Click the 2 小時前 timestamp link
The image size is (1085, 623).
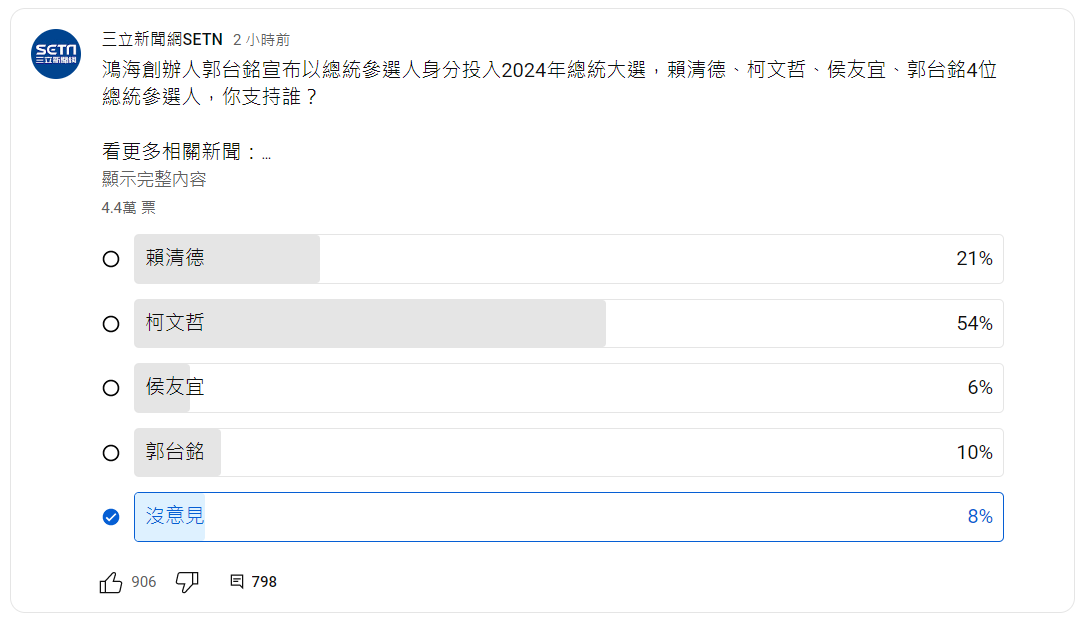click(259, 39)
